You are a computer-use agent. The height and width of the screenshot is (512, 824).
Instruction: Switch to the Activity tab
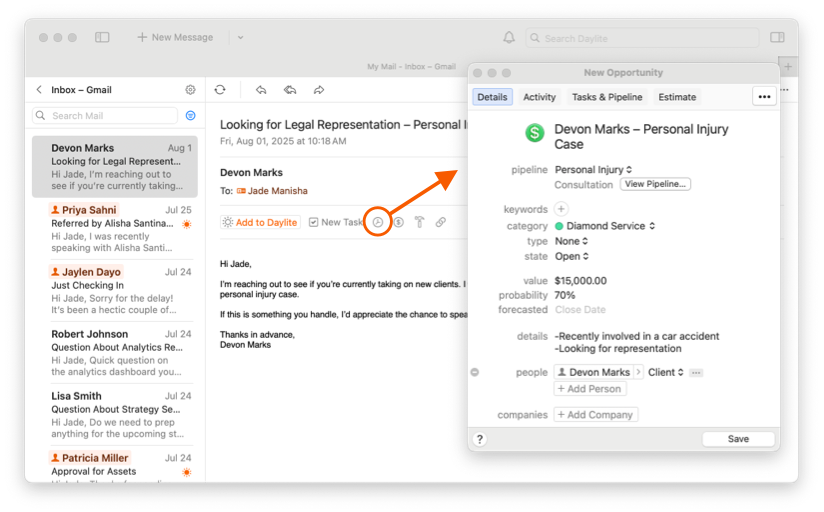tap(539, 97)
